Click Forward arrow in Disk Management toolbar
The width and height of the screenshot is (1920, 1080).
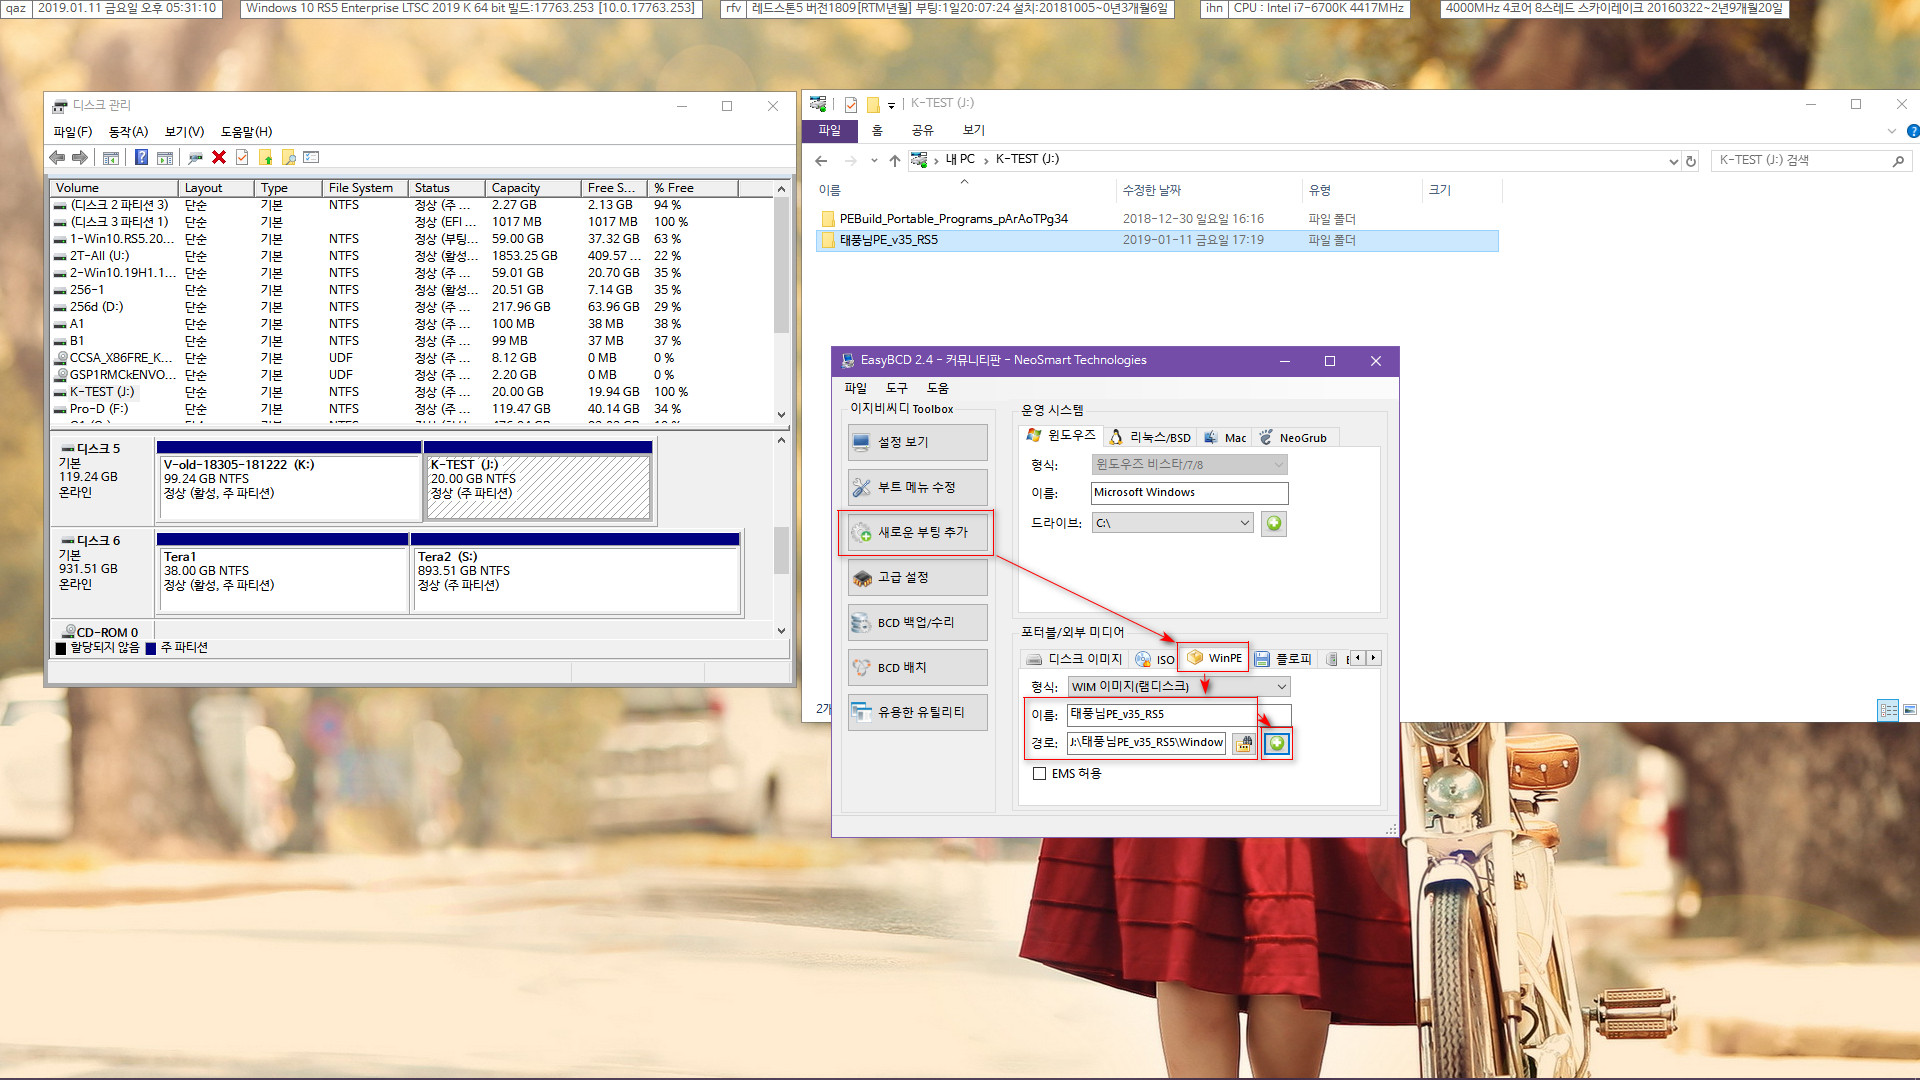click(x=79, y=157)
